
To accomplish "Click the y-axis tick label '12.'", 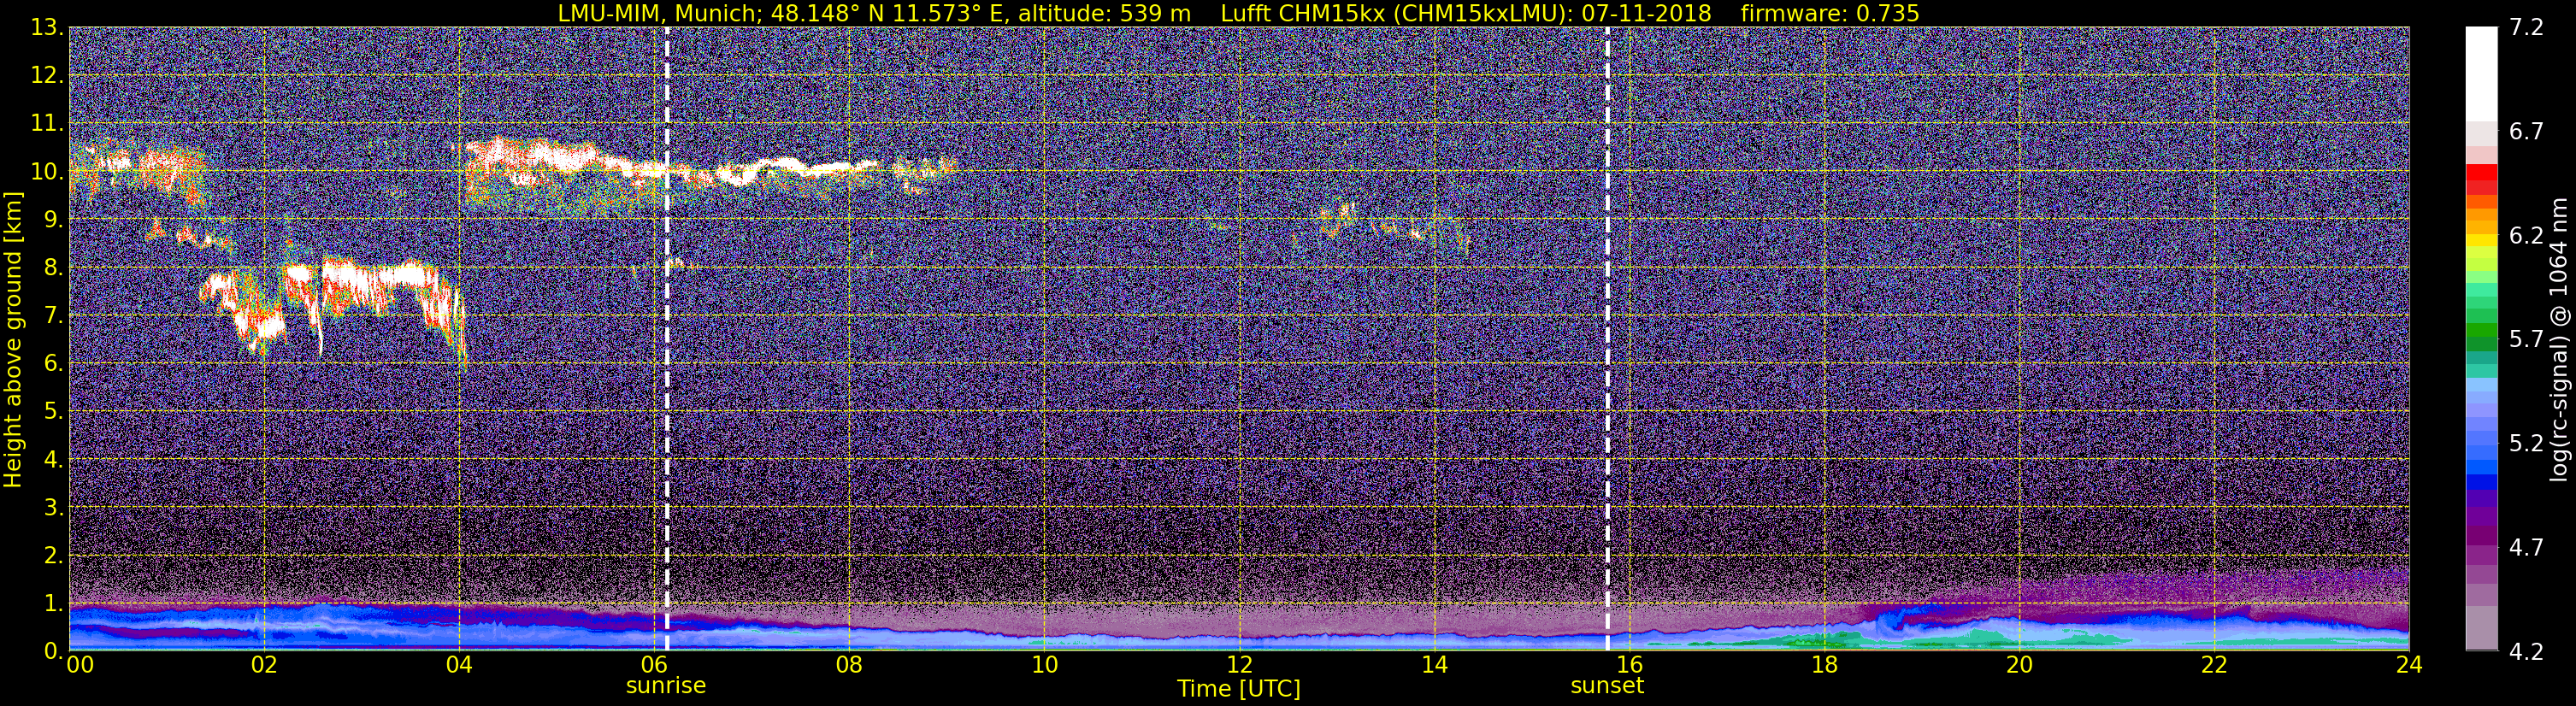I will point(47,76).
